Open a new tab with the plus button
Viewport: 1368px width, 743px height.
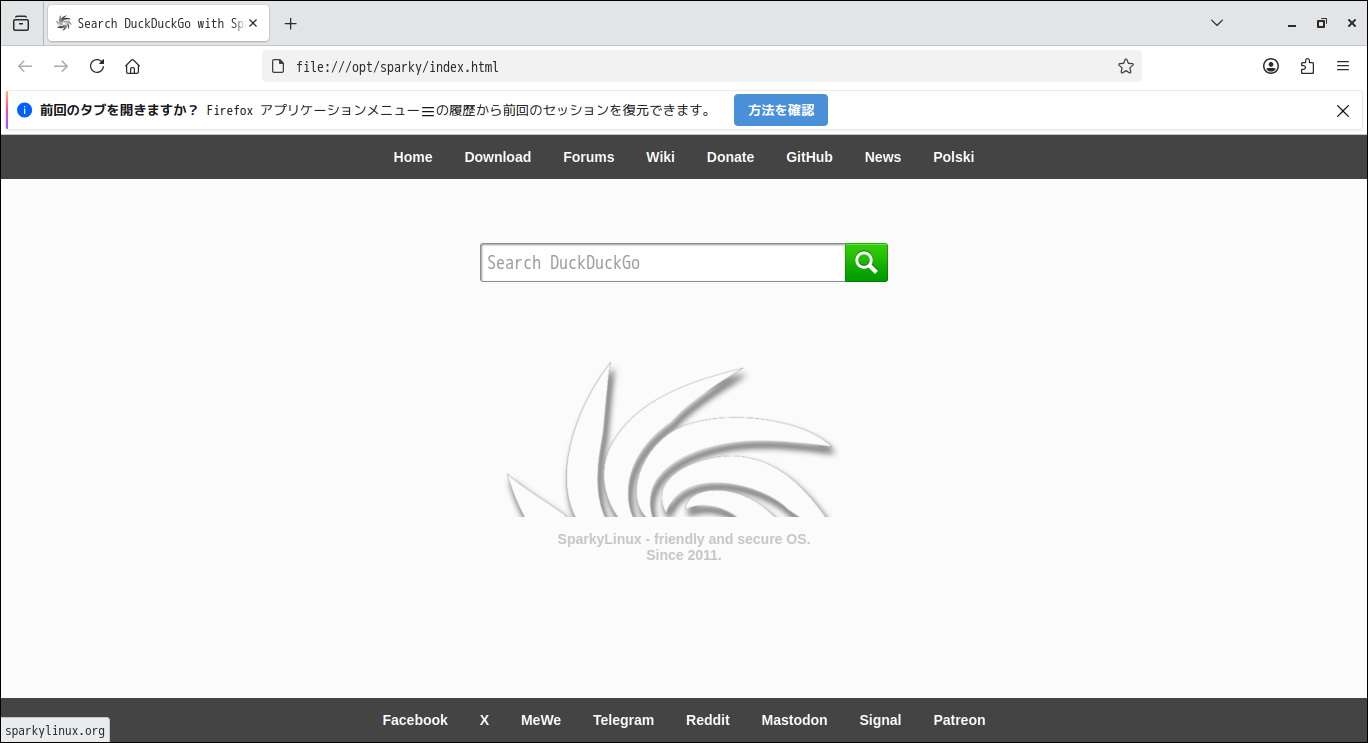click(x=290, y=23)
